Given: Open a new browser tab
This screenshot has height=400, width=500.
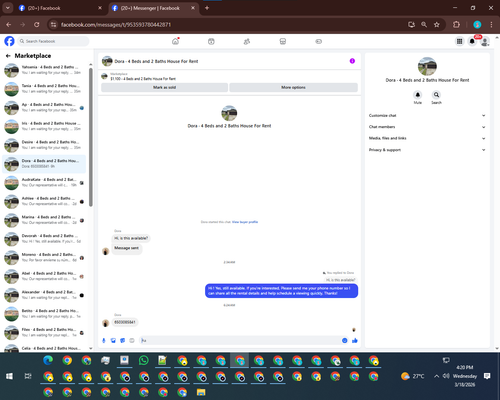Looking at the screenshot, I should point(207,8).
